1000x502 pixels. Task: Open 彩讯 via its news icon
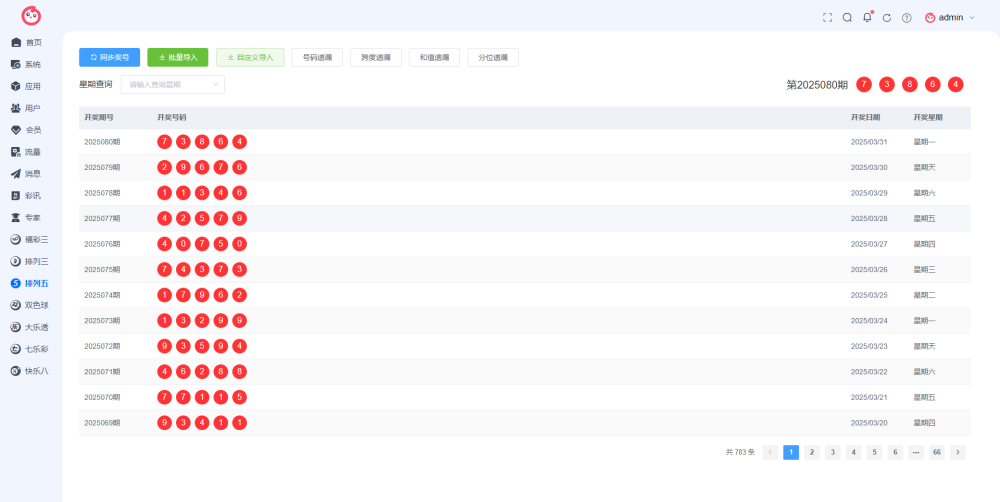(16, 196)
